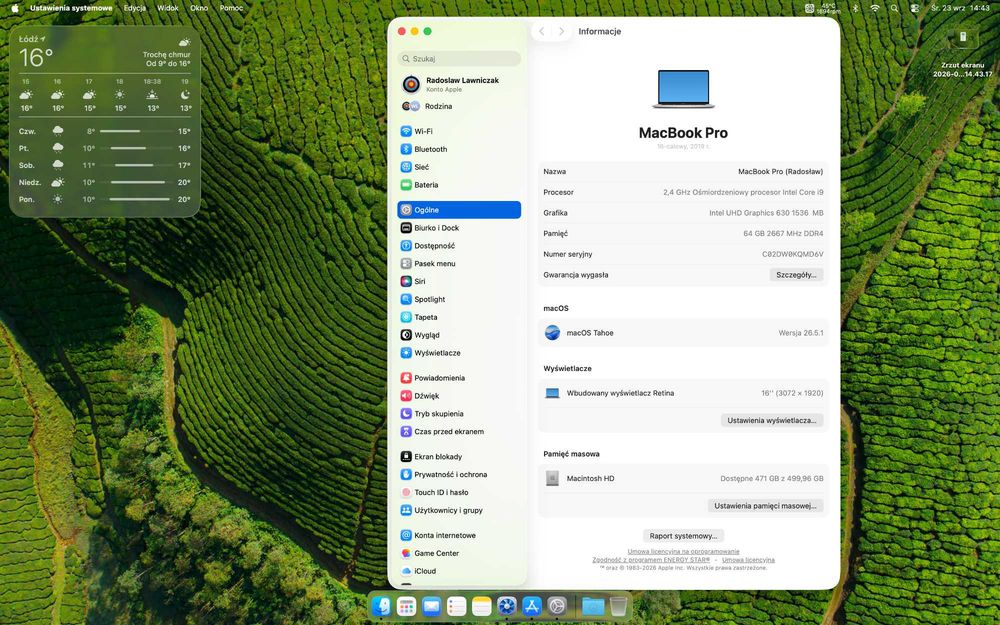Image resolution: width=1000 pixels, height=625 pixels.
Task: Click Raport systemowy... button
Action: [683, 536]
